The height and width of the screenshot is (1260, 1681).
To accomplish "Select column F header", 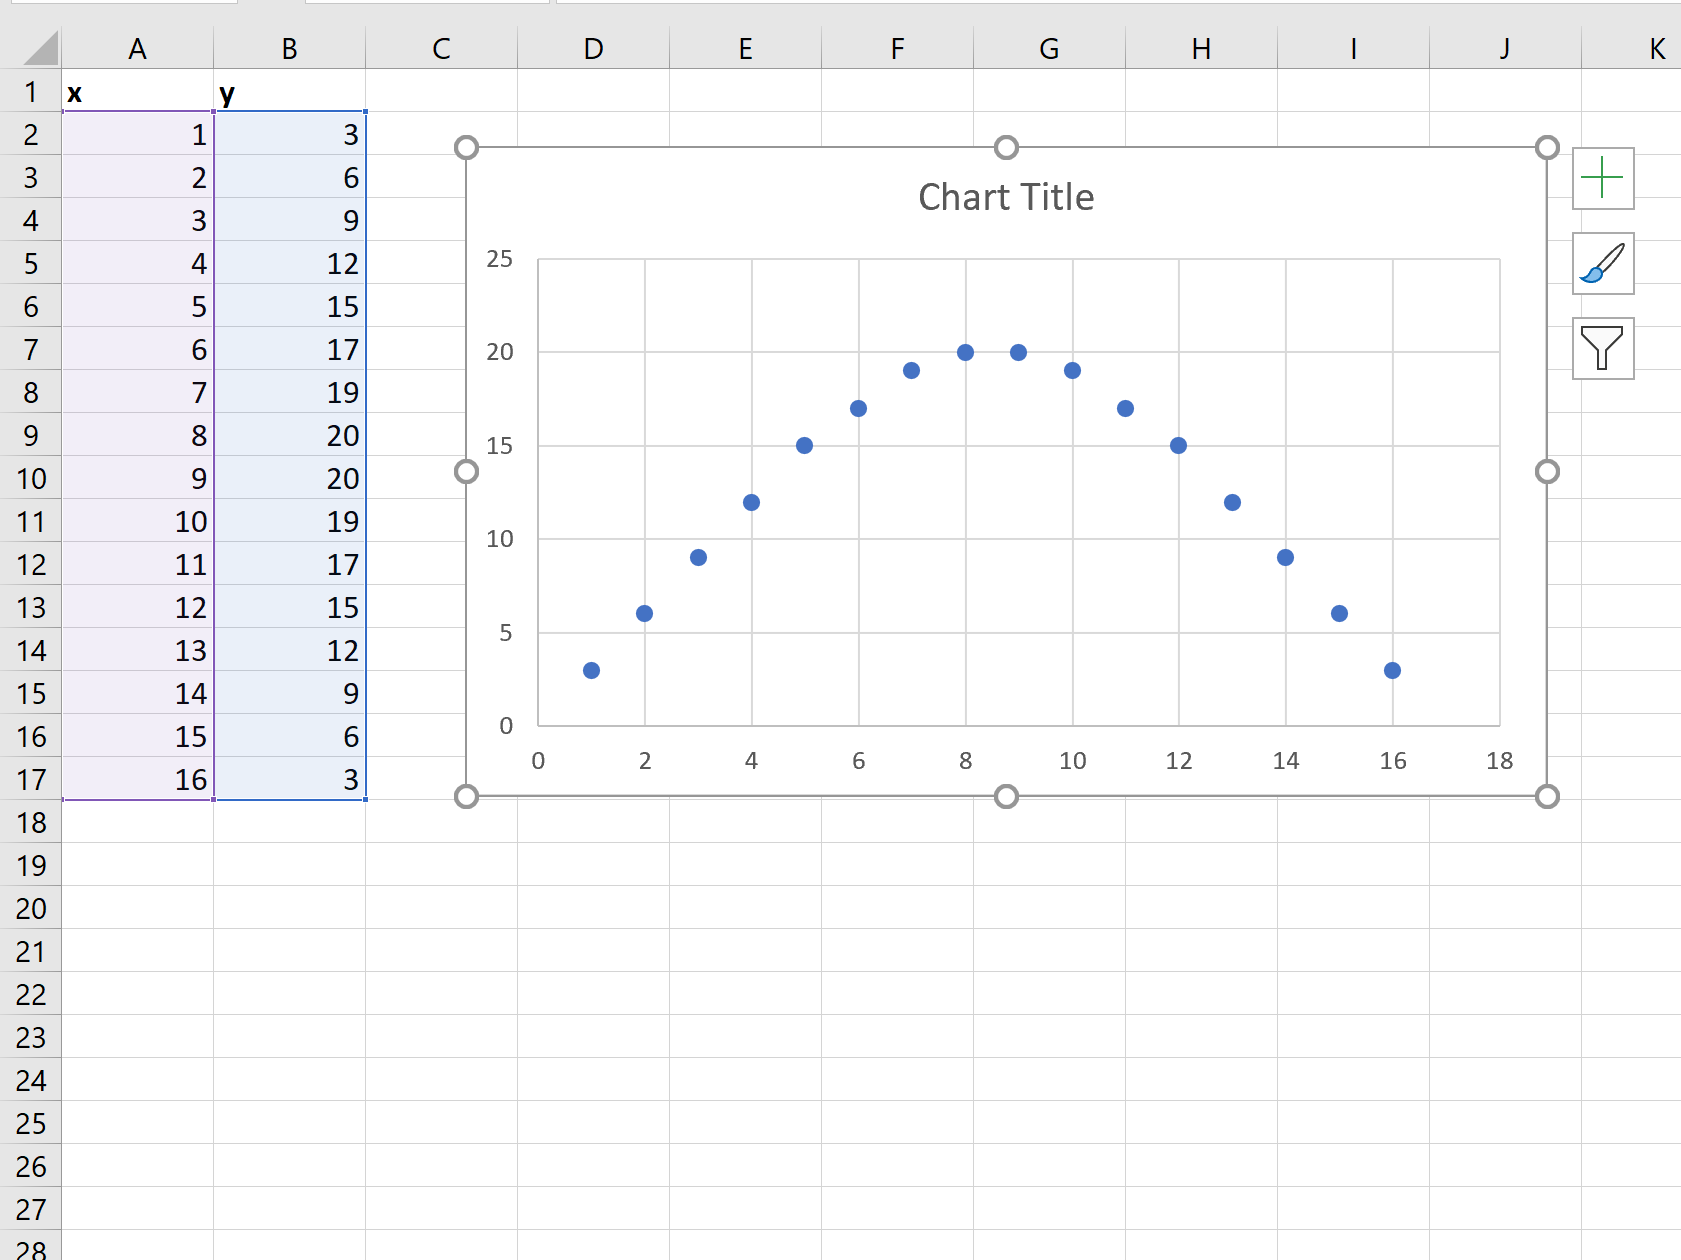I will coord(898,48).
